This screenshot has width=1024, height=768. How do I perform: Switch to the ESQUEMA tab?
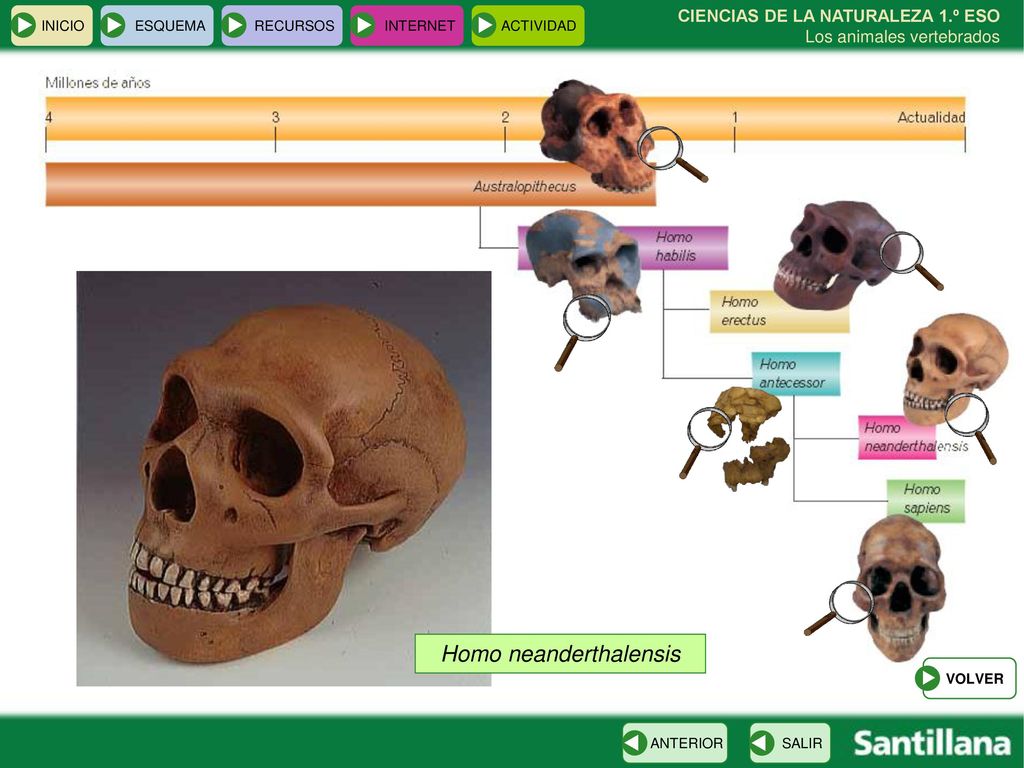157,25
